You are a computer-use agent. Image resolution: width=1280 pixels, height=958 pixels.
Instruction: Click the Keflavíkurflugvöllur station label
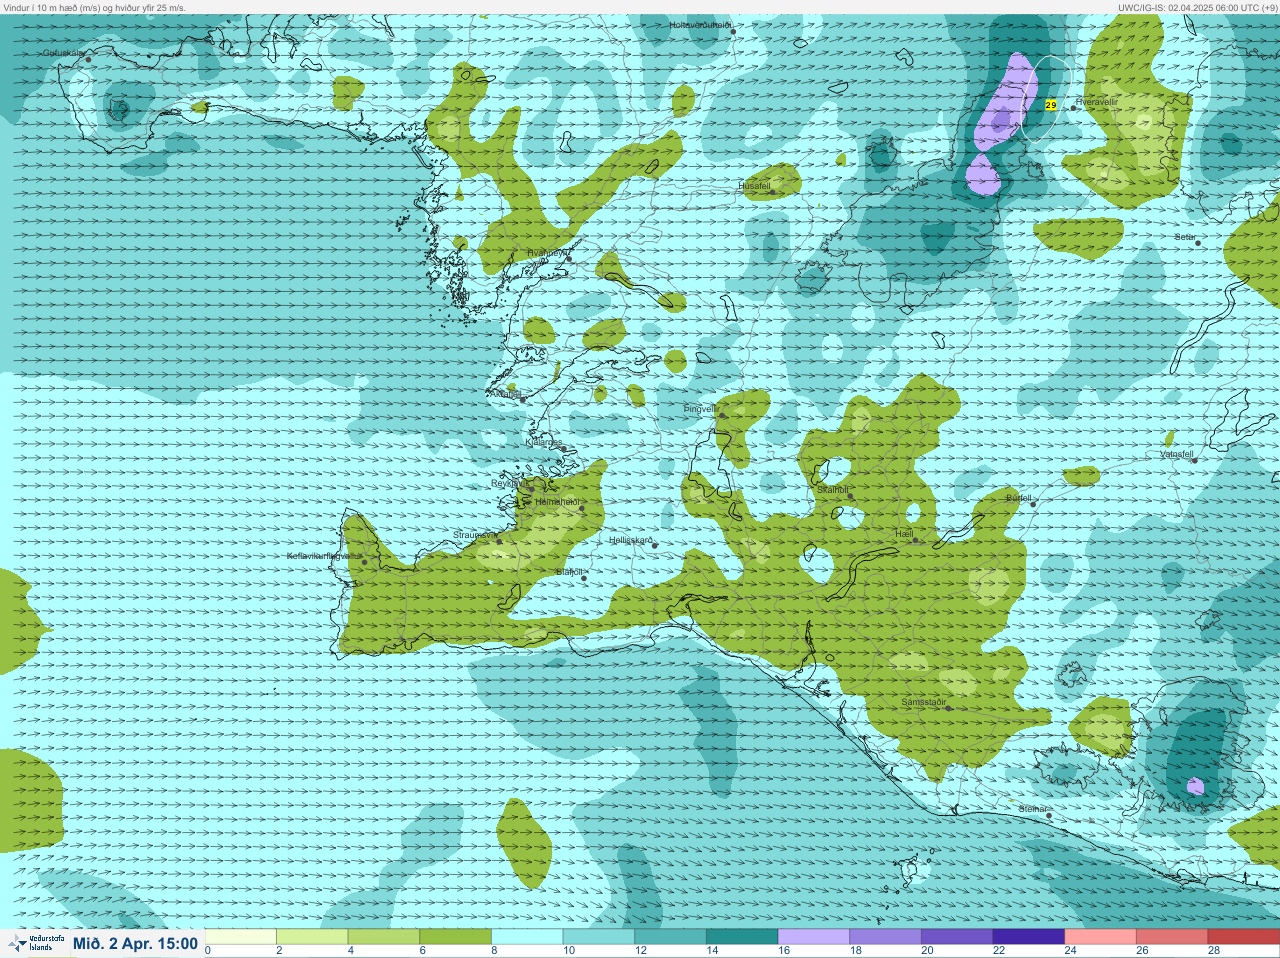324,556
